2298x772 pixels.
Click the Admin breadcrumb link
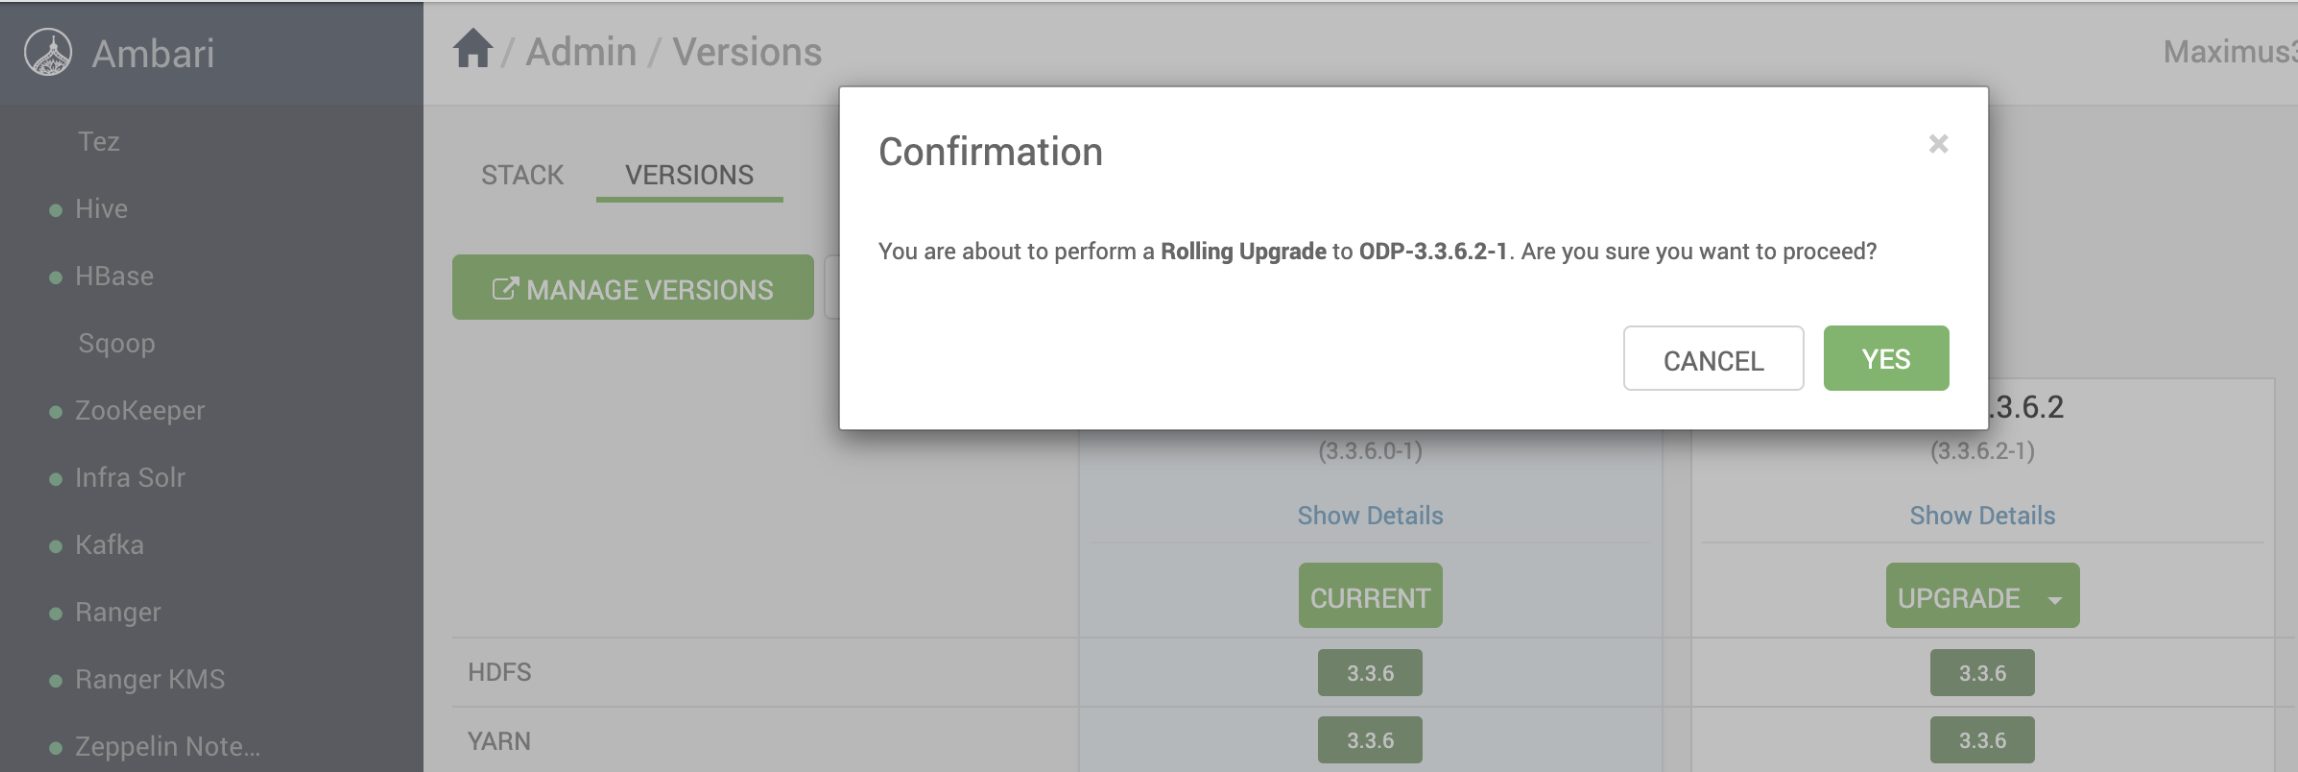pos(581,52)
